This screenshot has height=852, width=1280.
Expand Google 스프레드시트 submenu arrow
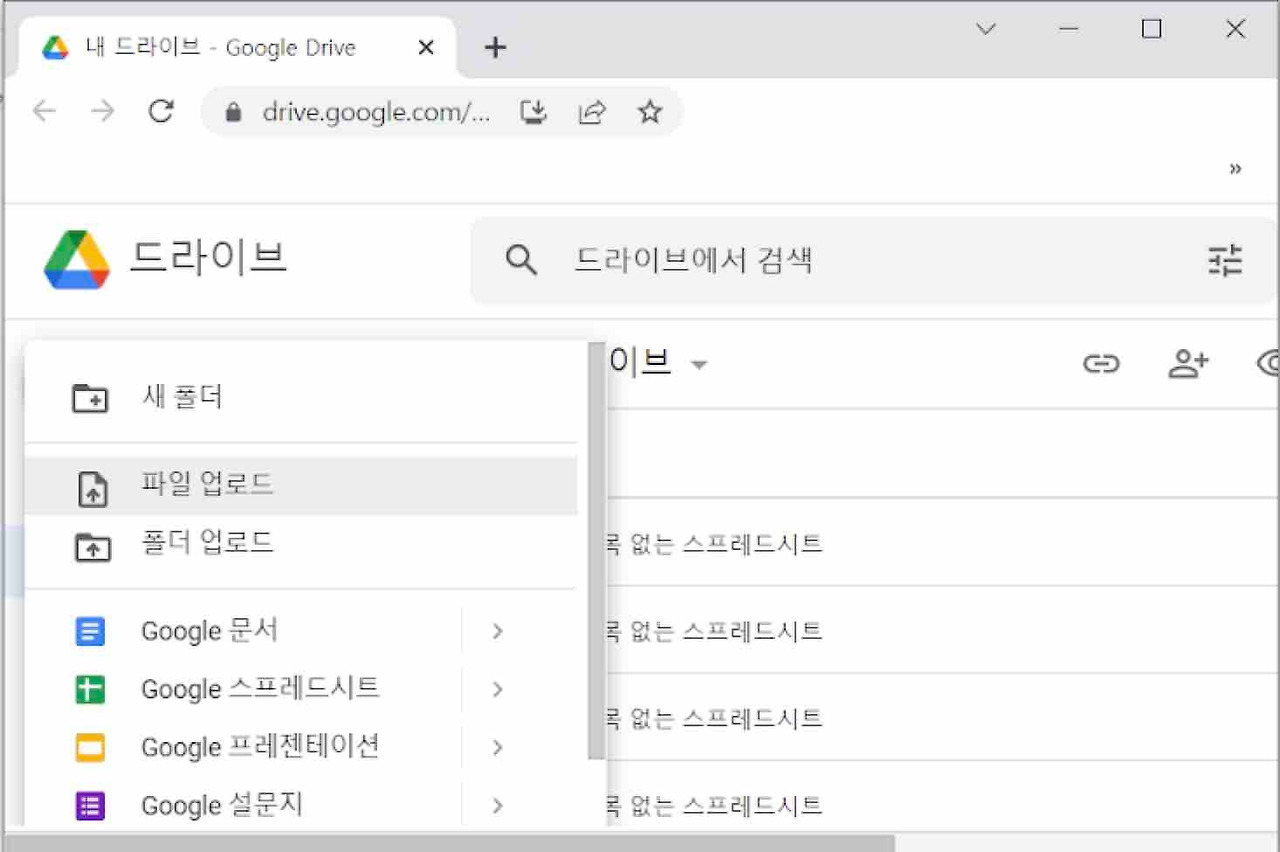(x=497, y=689)
